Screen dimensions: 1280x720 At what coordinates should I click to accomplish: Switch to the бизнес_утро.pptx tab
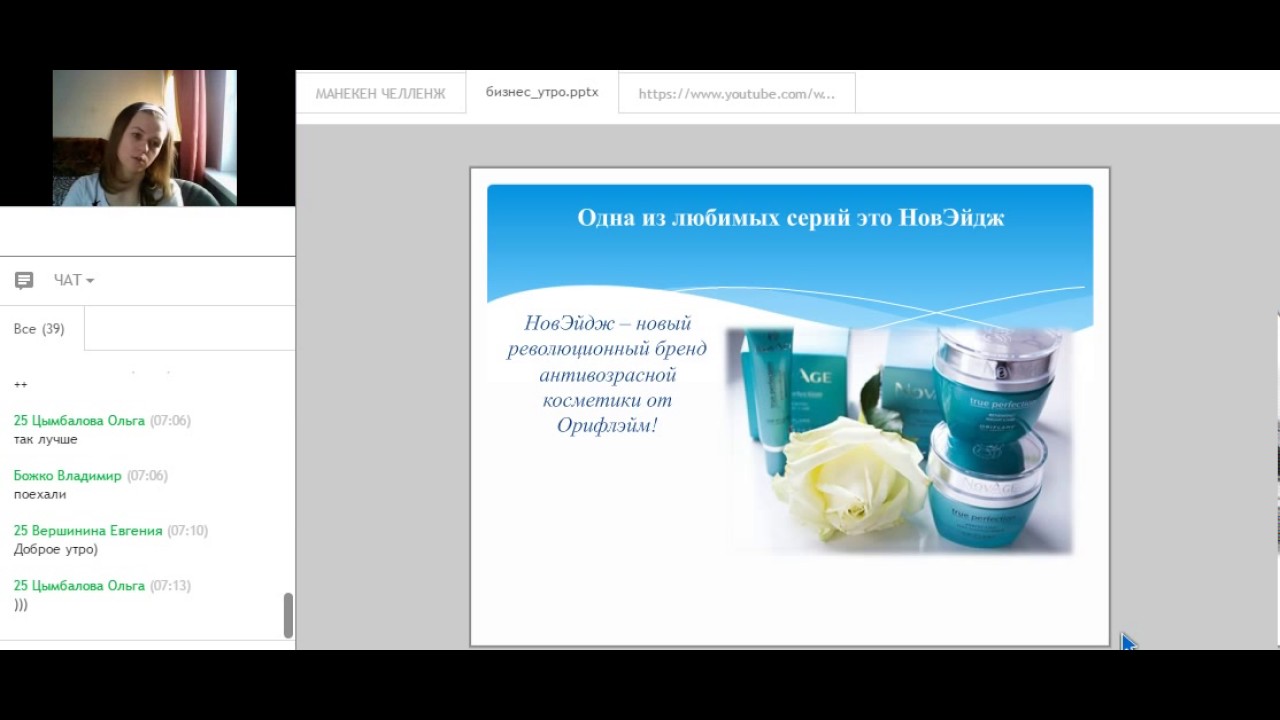tap(542, 92)
